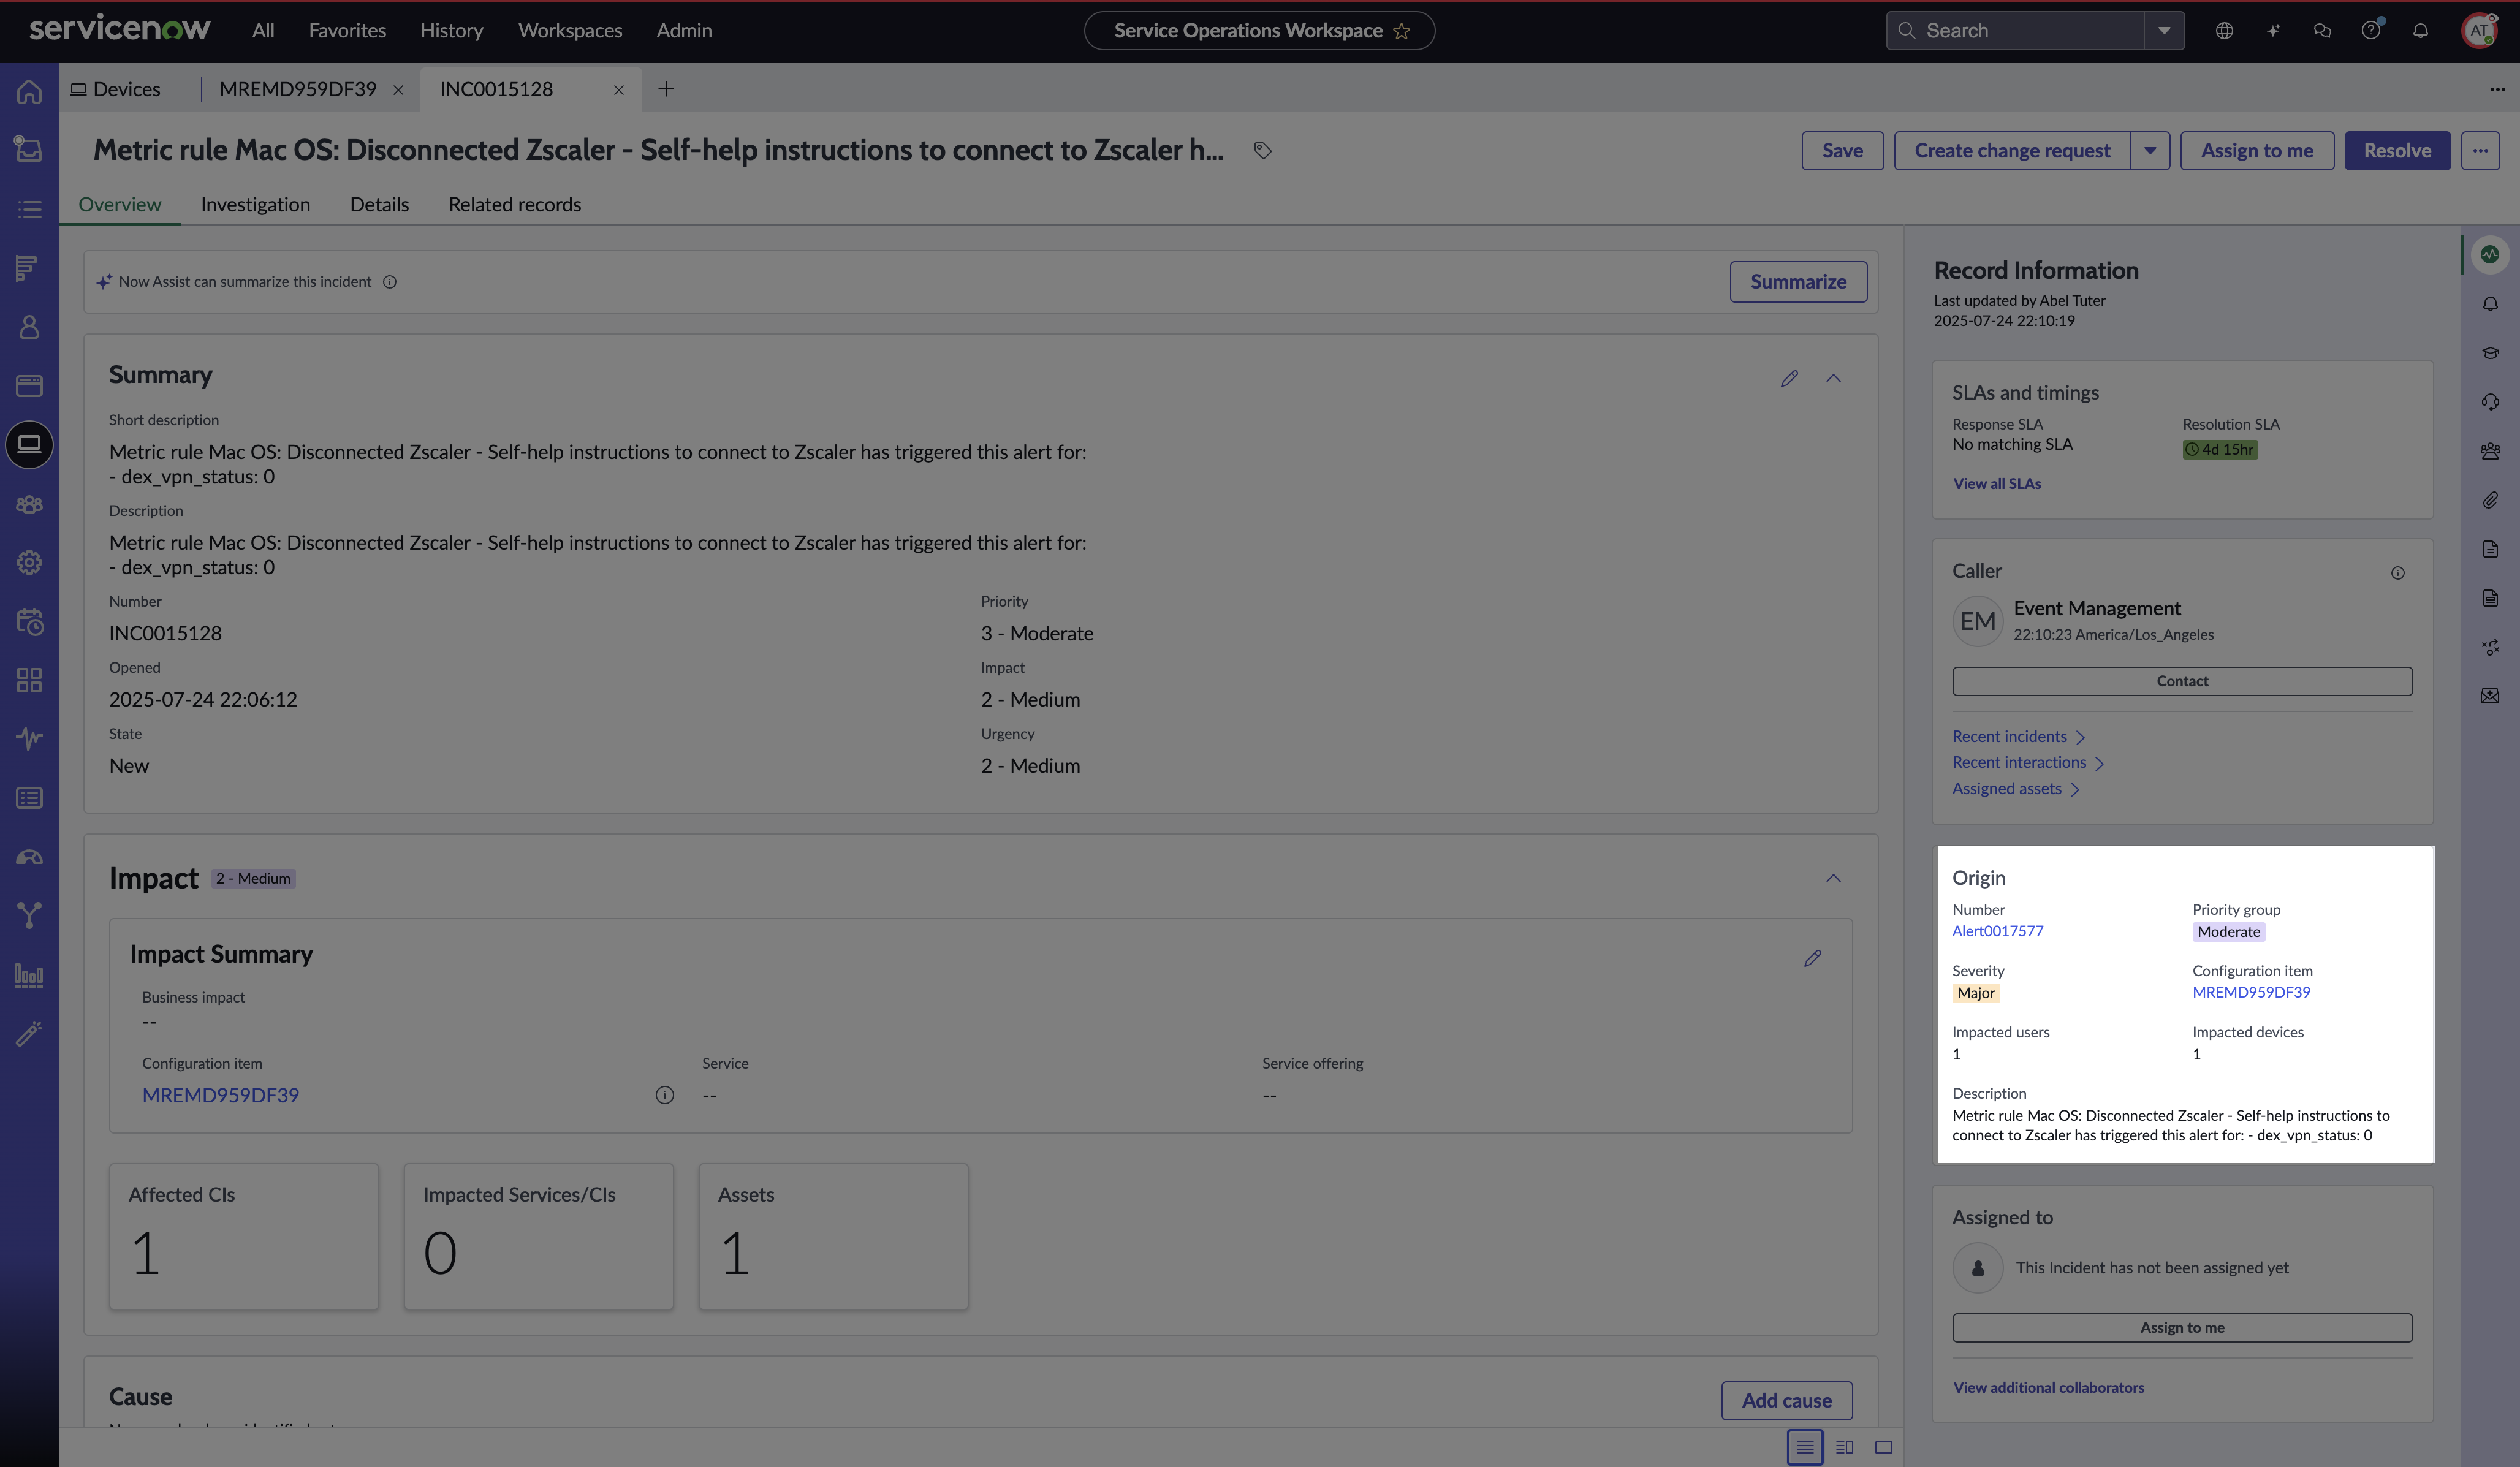Switch to the Investigation tab
The width and height of the screenshot is (2520, 1467).
tap(255, 205)
